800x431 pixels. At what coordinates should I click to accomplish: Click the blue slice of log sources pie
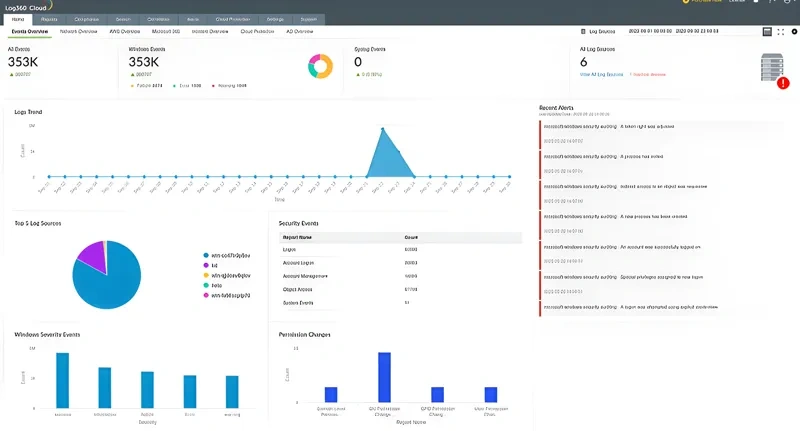pyautogui.click(x=110, y=286)
